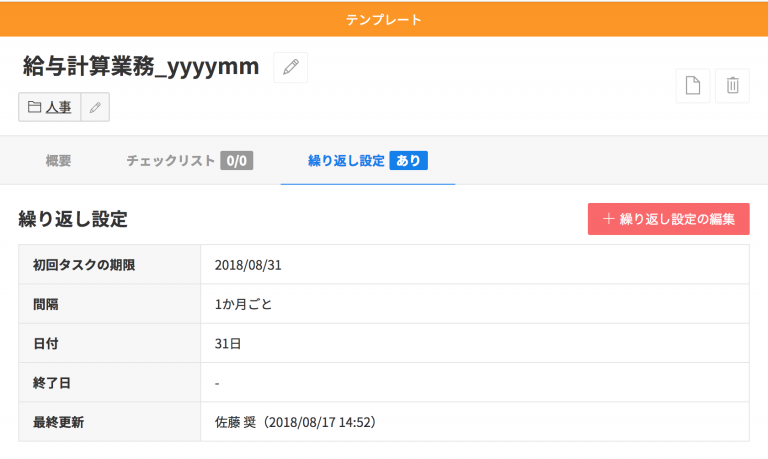The width and height of the screenshot is (768, 459).
Task: Click the pencil icon beside 人事 folder
Action: pos(95,107)
